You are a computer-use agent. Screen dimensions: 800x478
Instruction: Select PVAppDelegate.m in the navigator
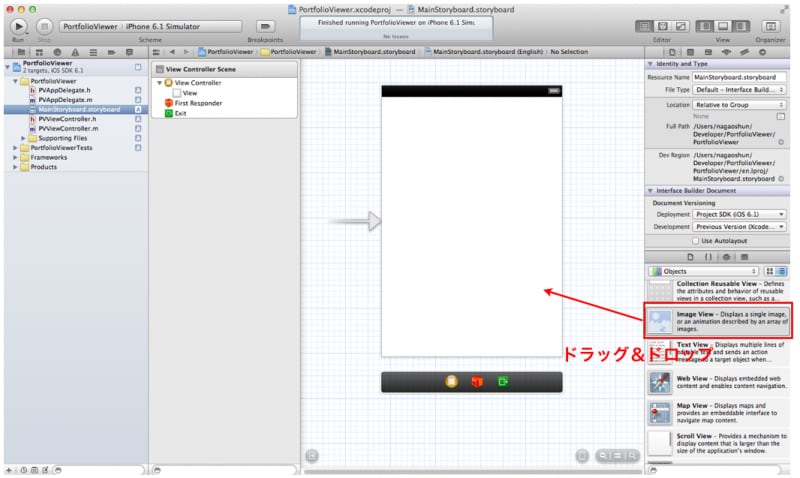65,100
